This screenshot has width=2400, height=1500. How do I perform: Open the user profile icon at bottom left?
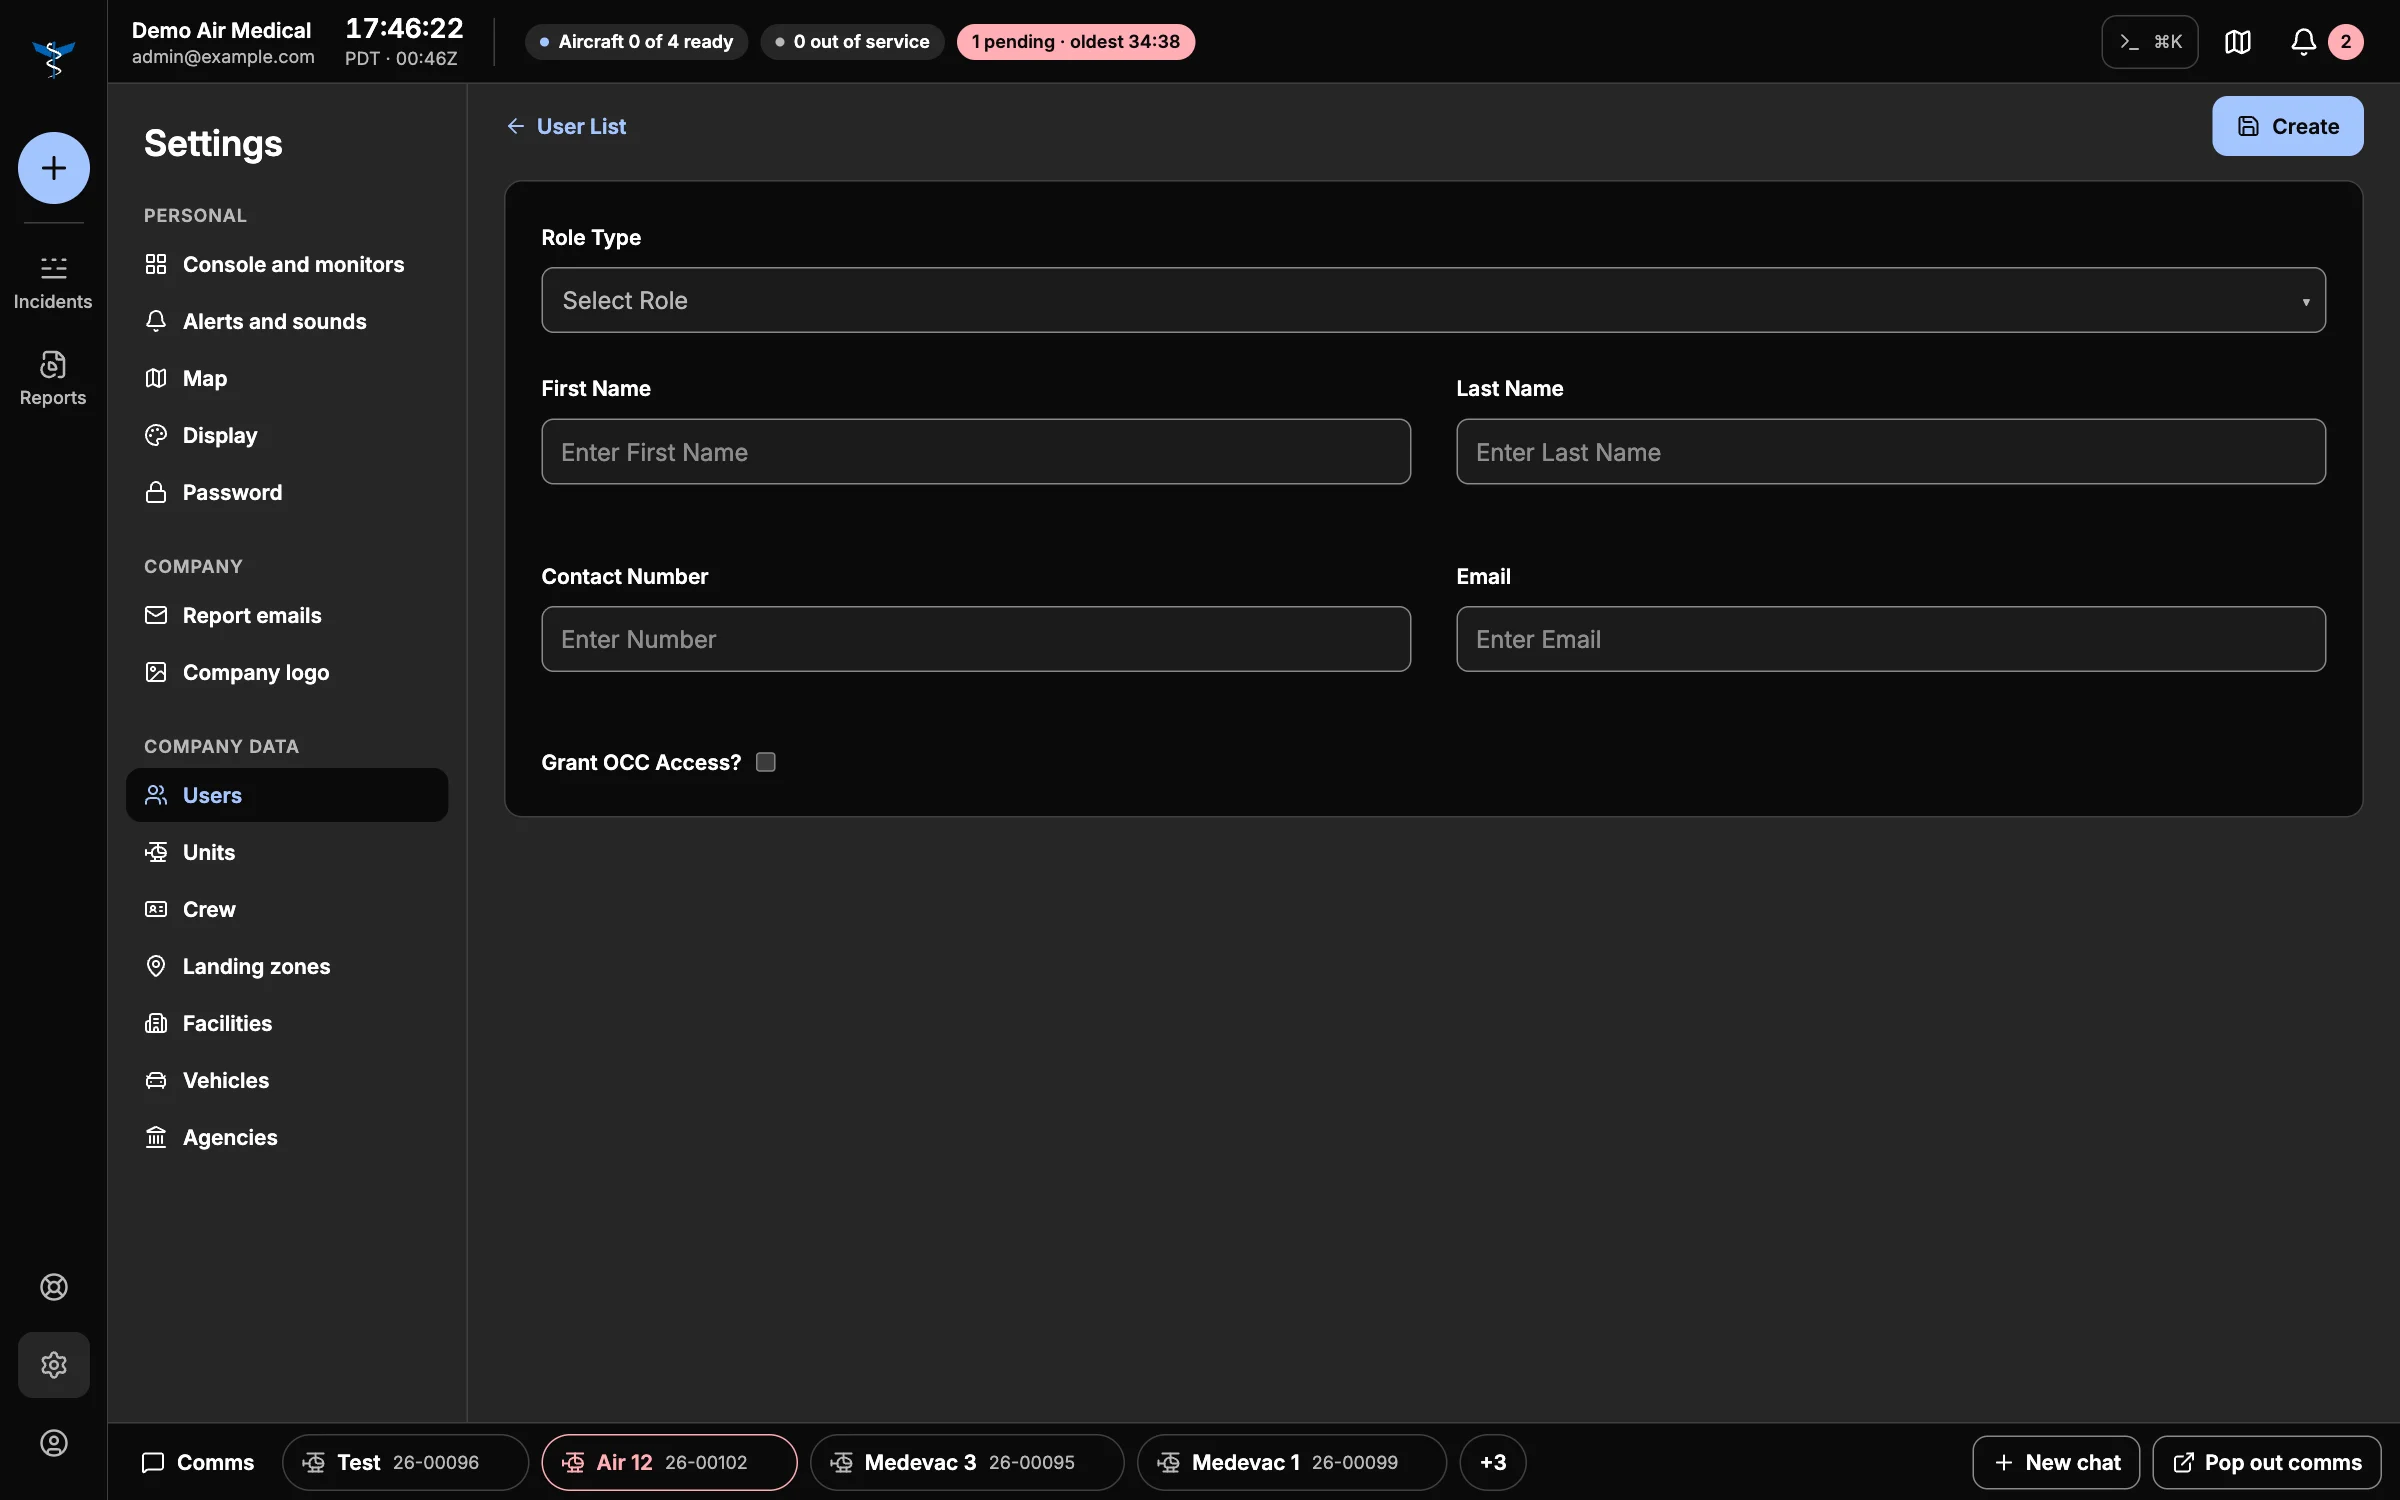coord(53,1443)
